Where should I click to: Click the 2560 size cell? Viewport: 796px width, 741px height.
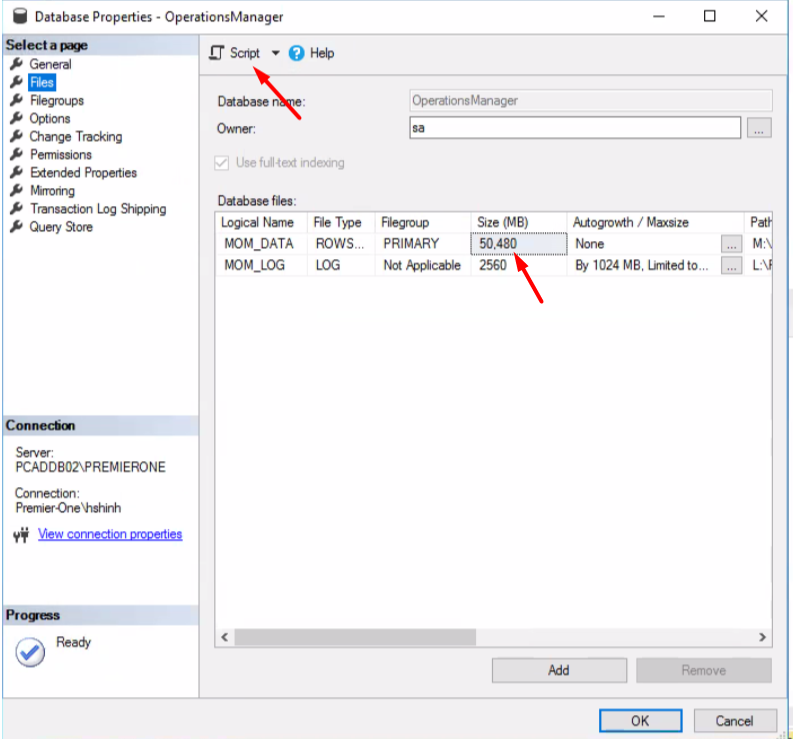(x=518, y=265)
